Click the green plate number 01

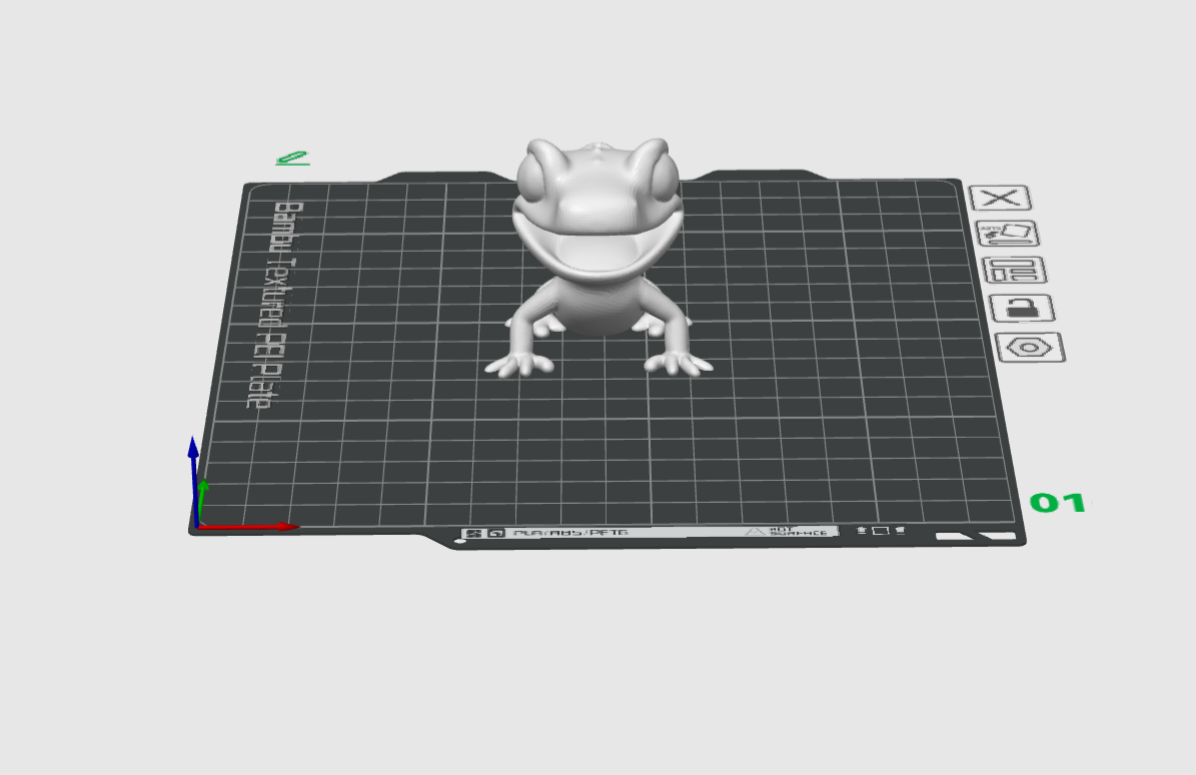click(x=1057, y=502)
